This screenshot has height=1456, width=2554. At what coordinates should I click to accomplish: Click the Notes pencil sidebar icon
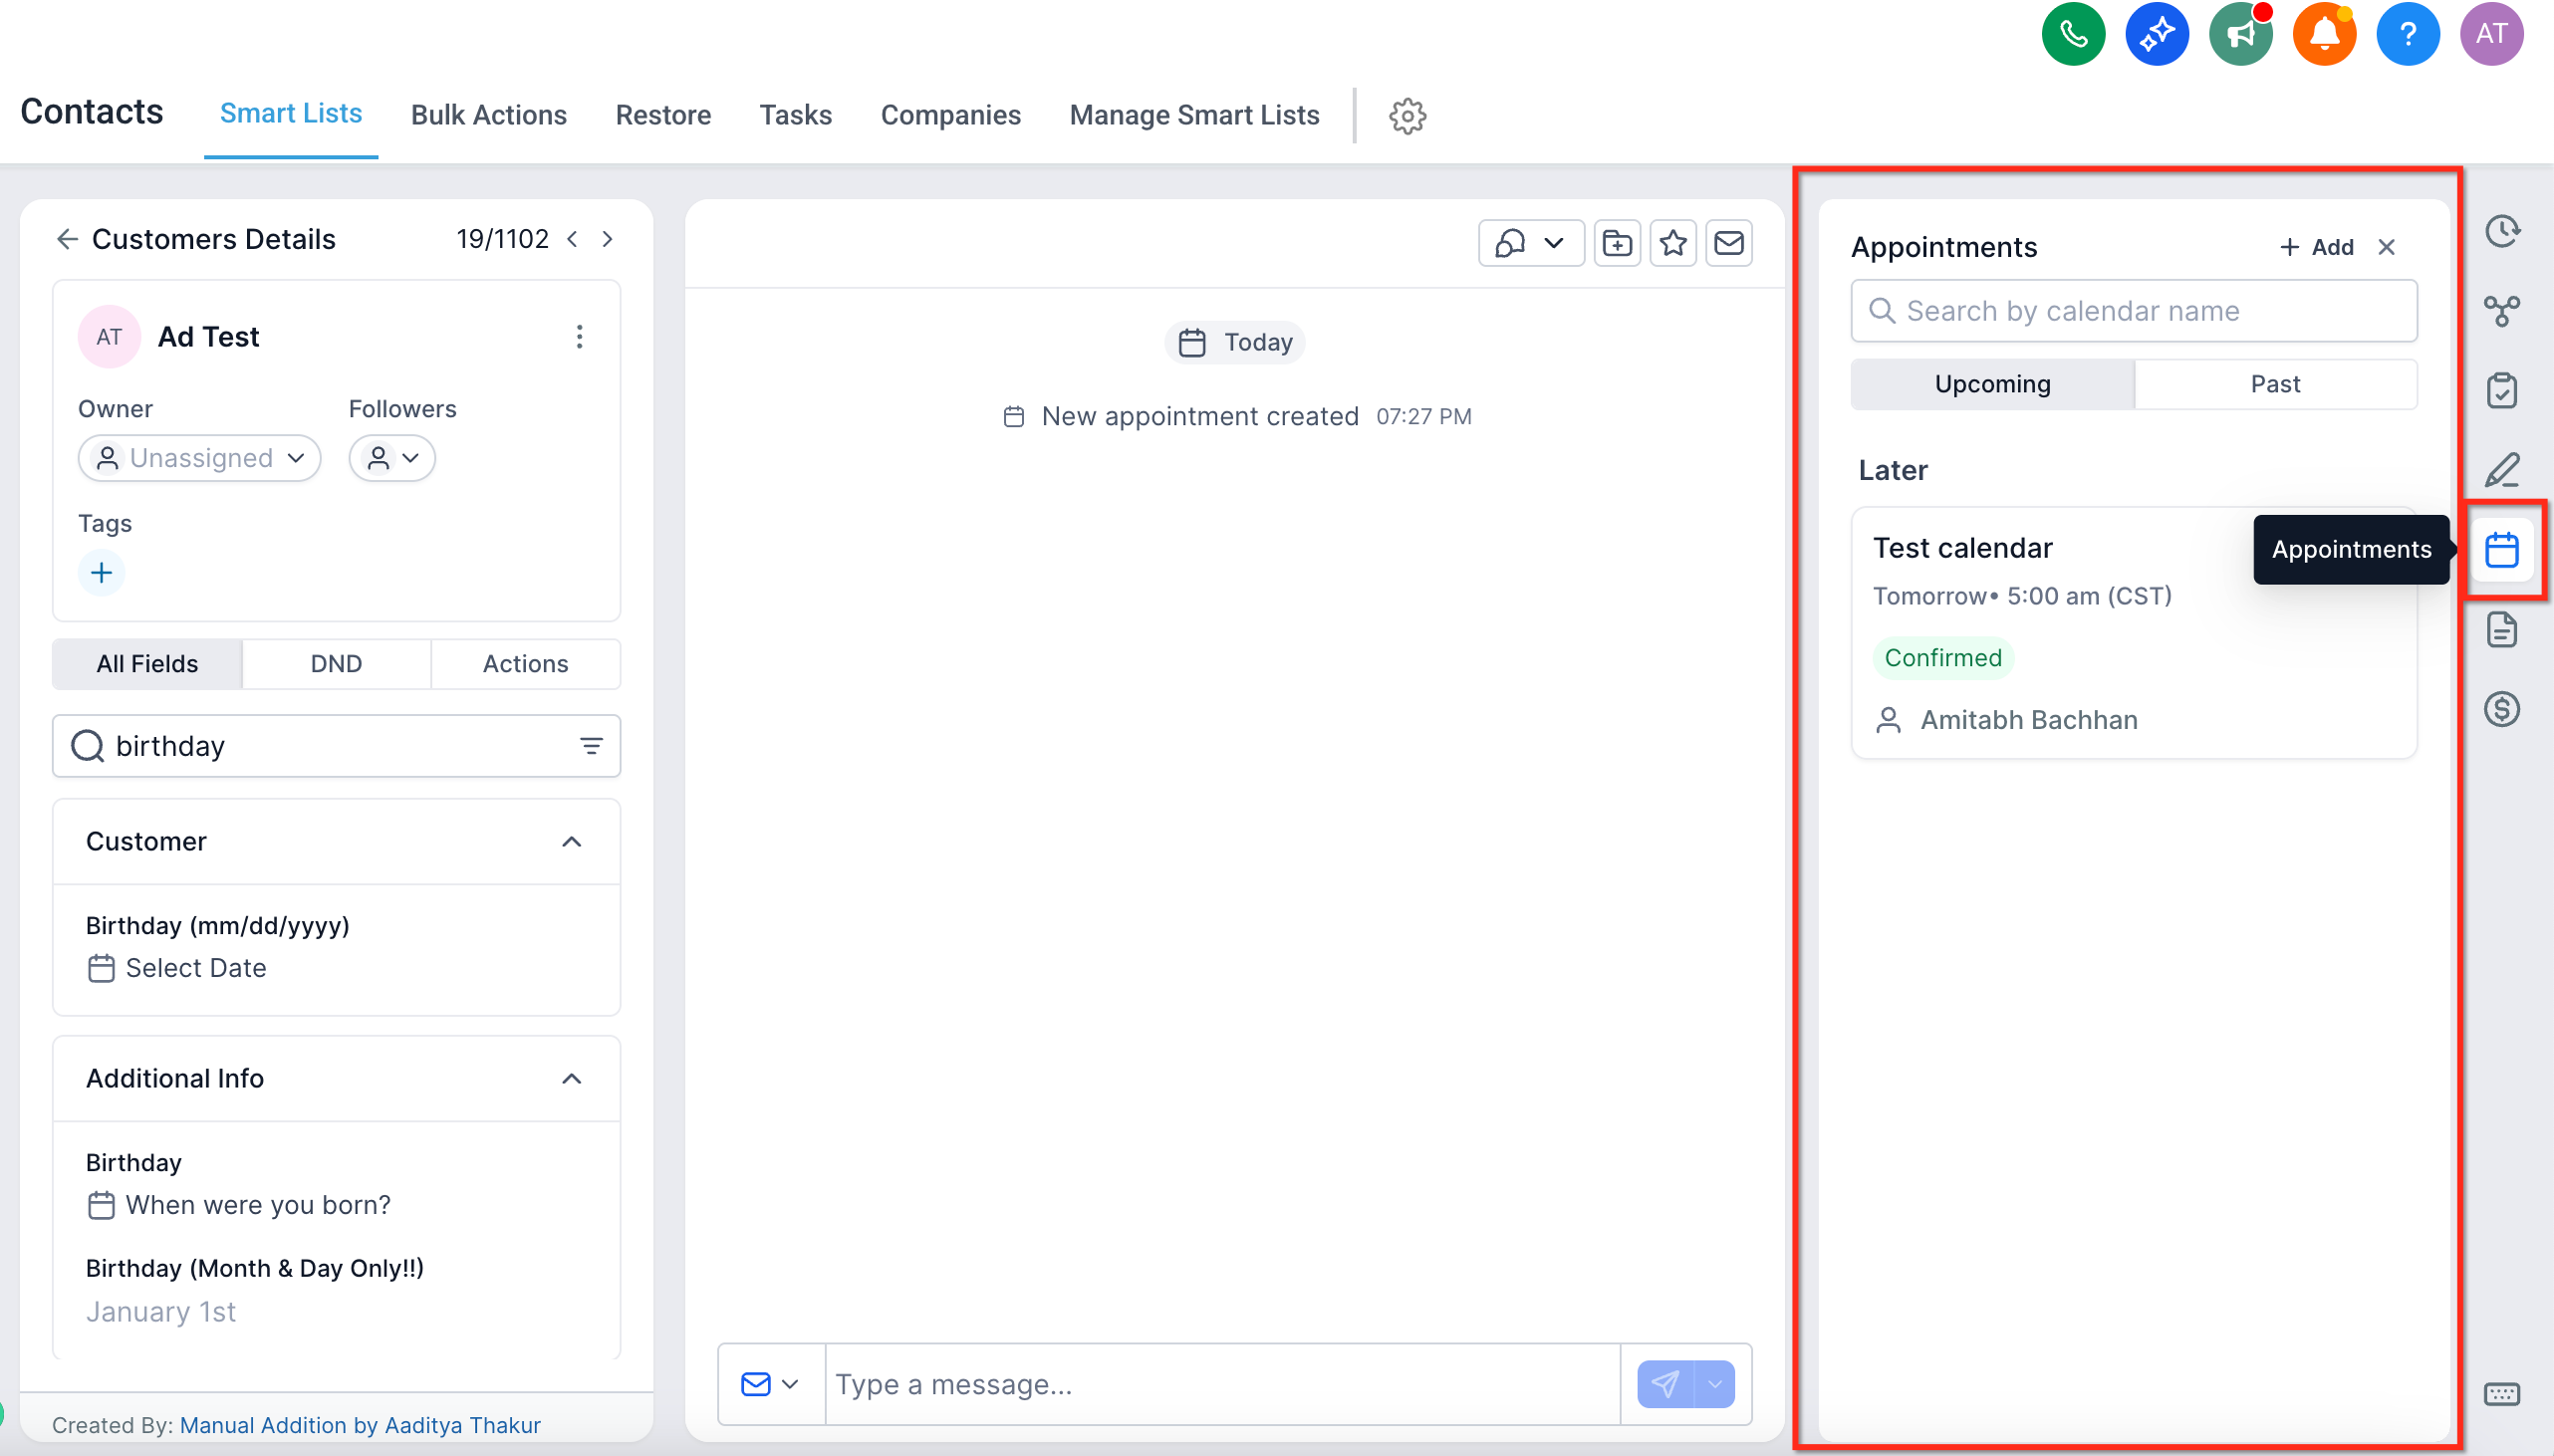pos(2502,470)
